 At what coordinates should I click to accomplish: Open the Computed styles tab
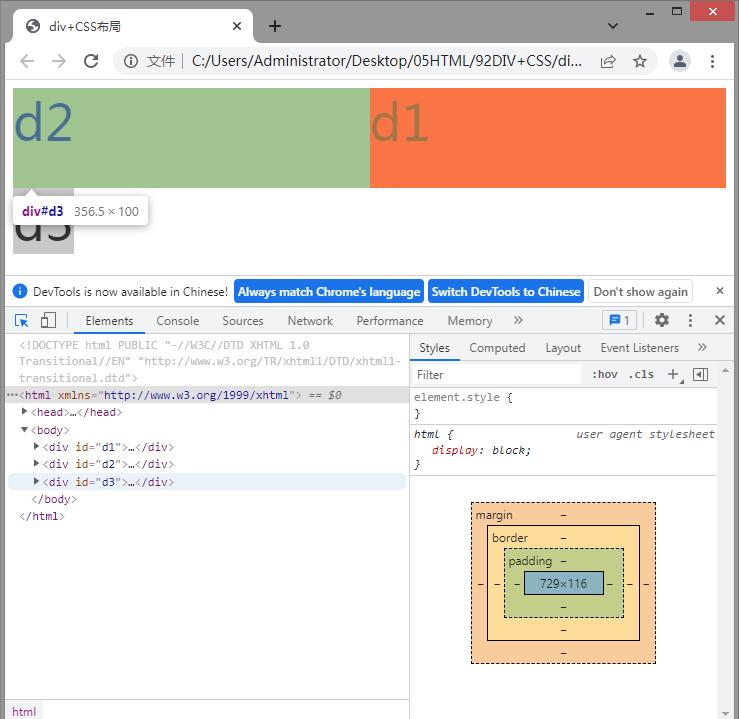497,348
